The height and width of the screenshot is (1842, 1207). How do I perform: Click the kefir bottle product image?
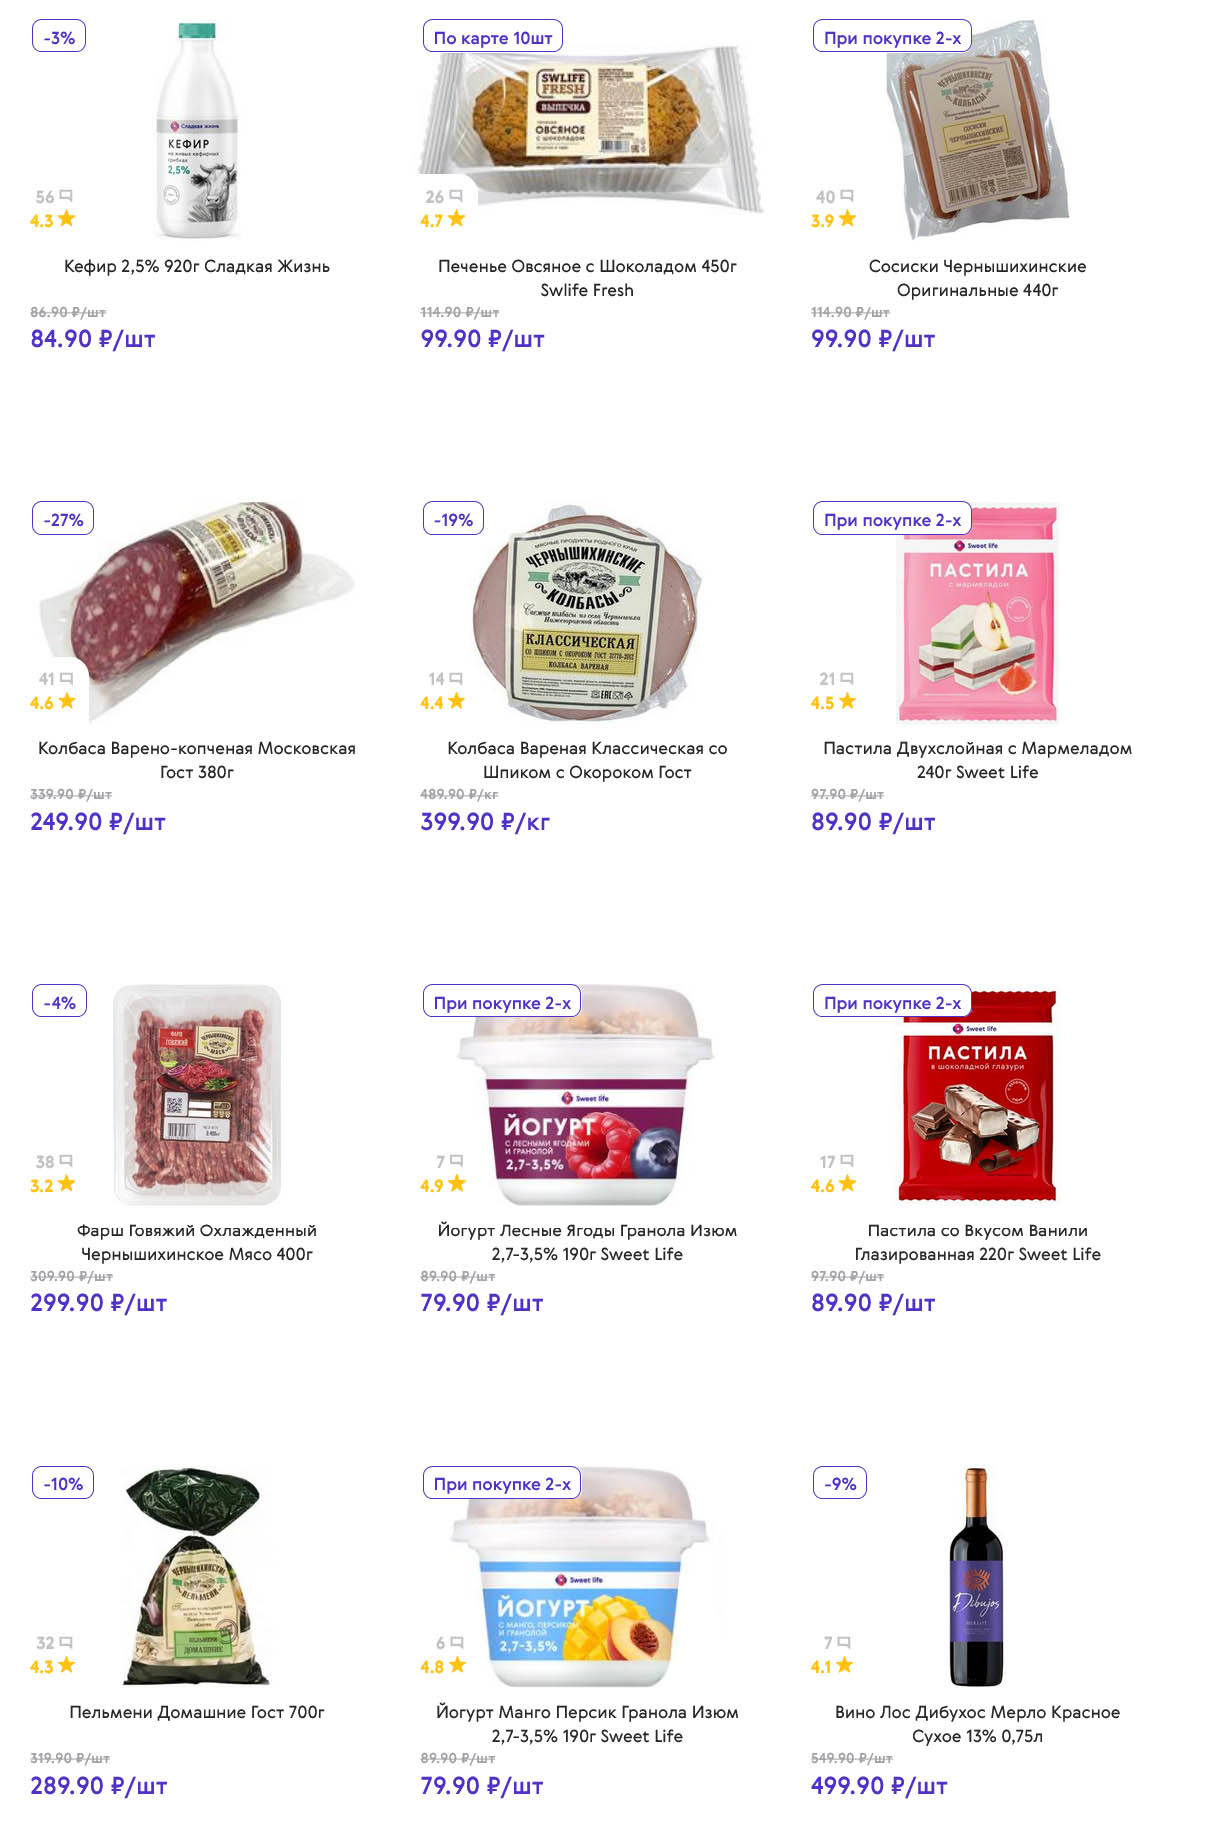197,130
